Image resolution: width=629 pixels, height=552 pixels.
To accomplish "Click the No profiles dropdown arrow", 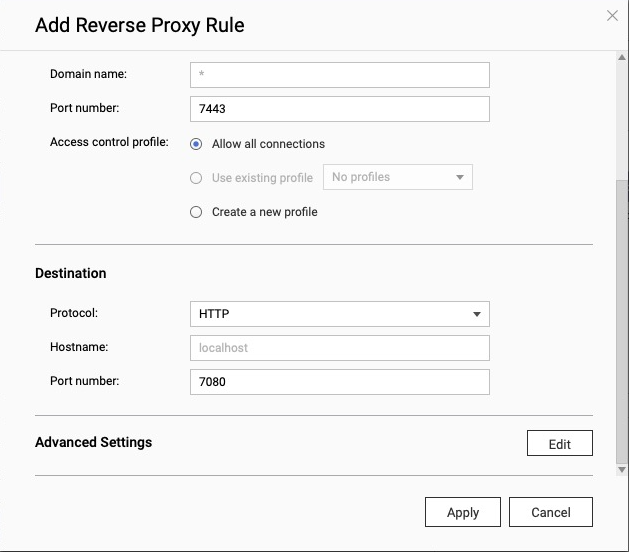I will click(460, 178).
